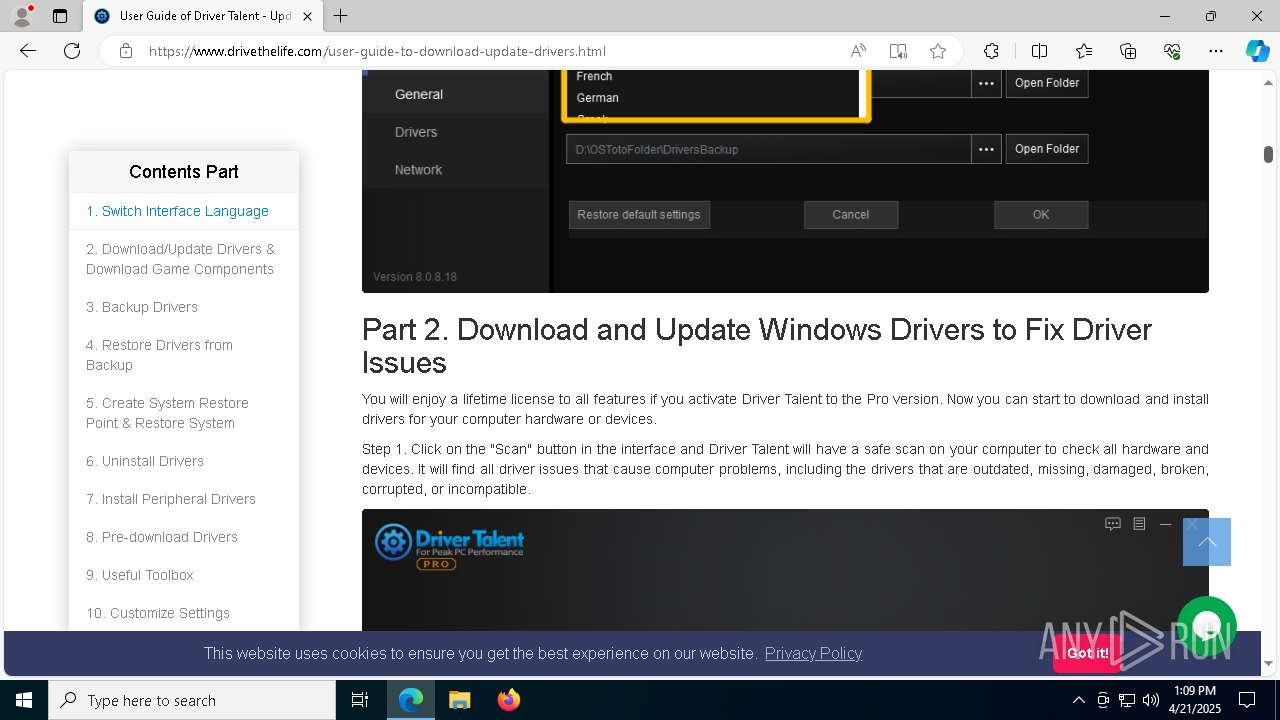Click the Driver Talent Pro screenshot
Viewport: 1280px width, 720px height.
tap(785, 570)
